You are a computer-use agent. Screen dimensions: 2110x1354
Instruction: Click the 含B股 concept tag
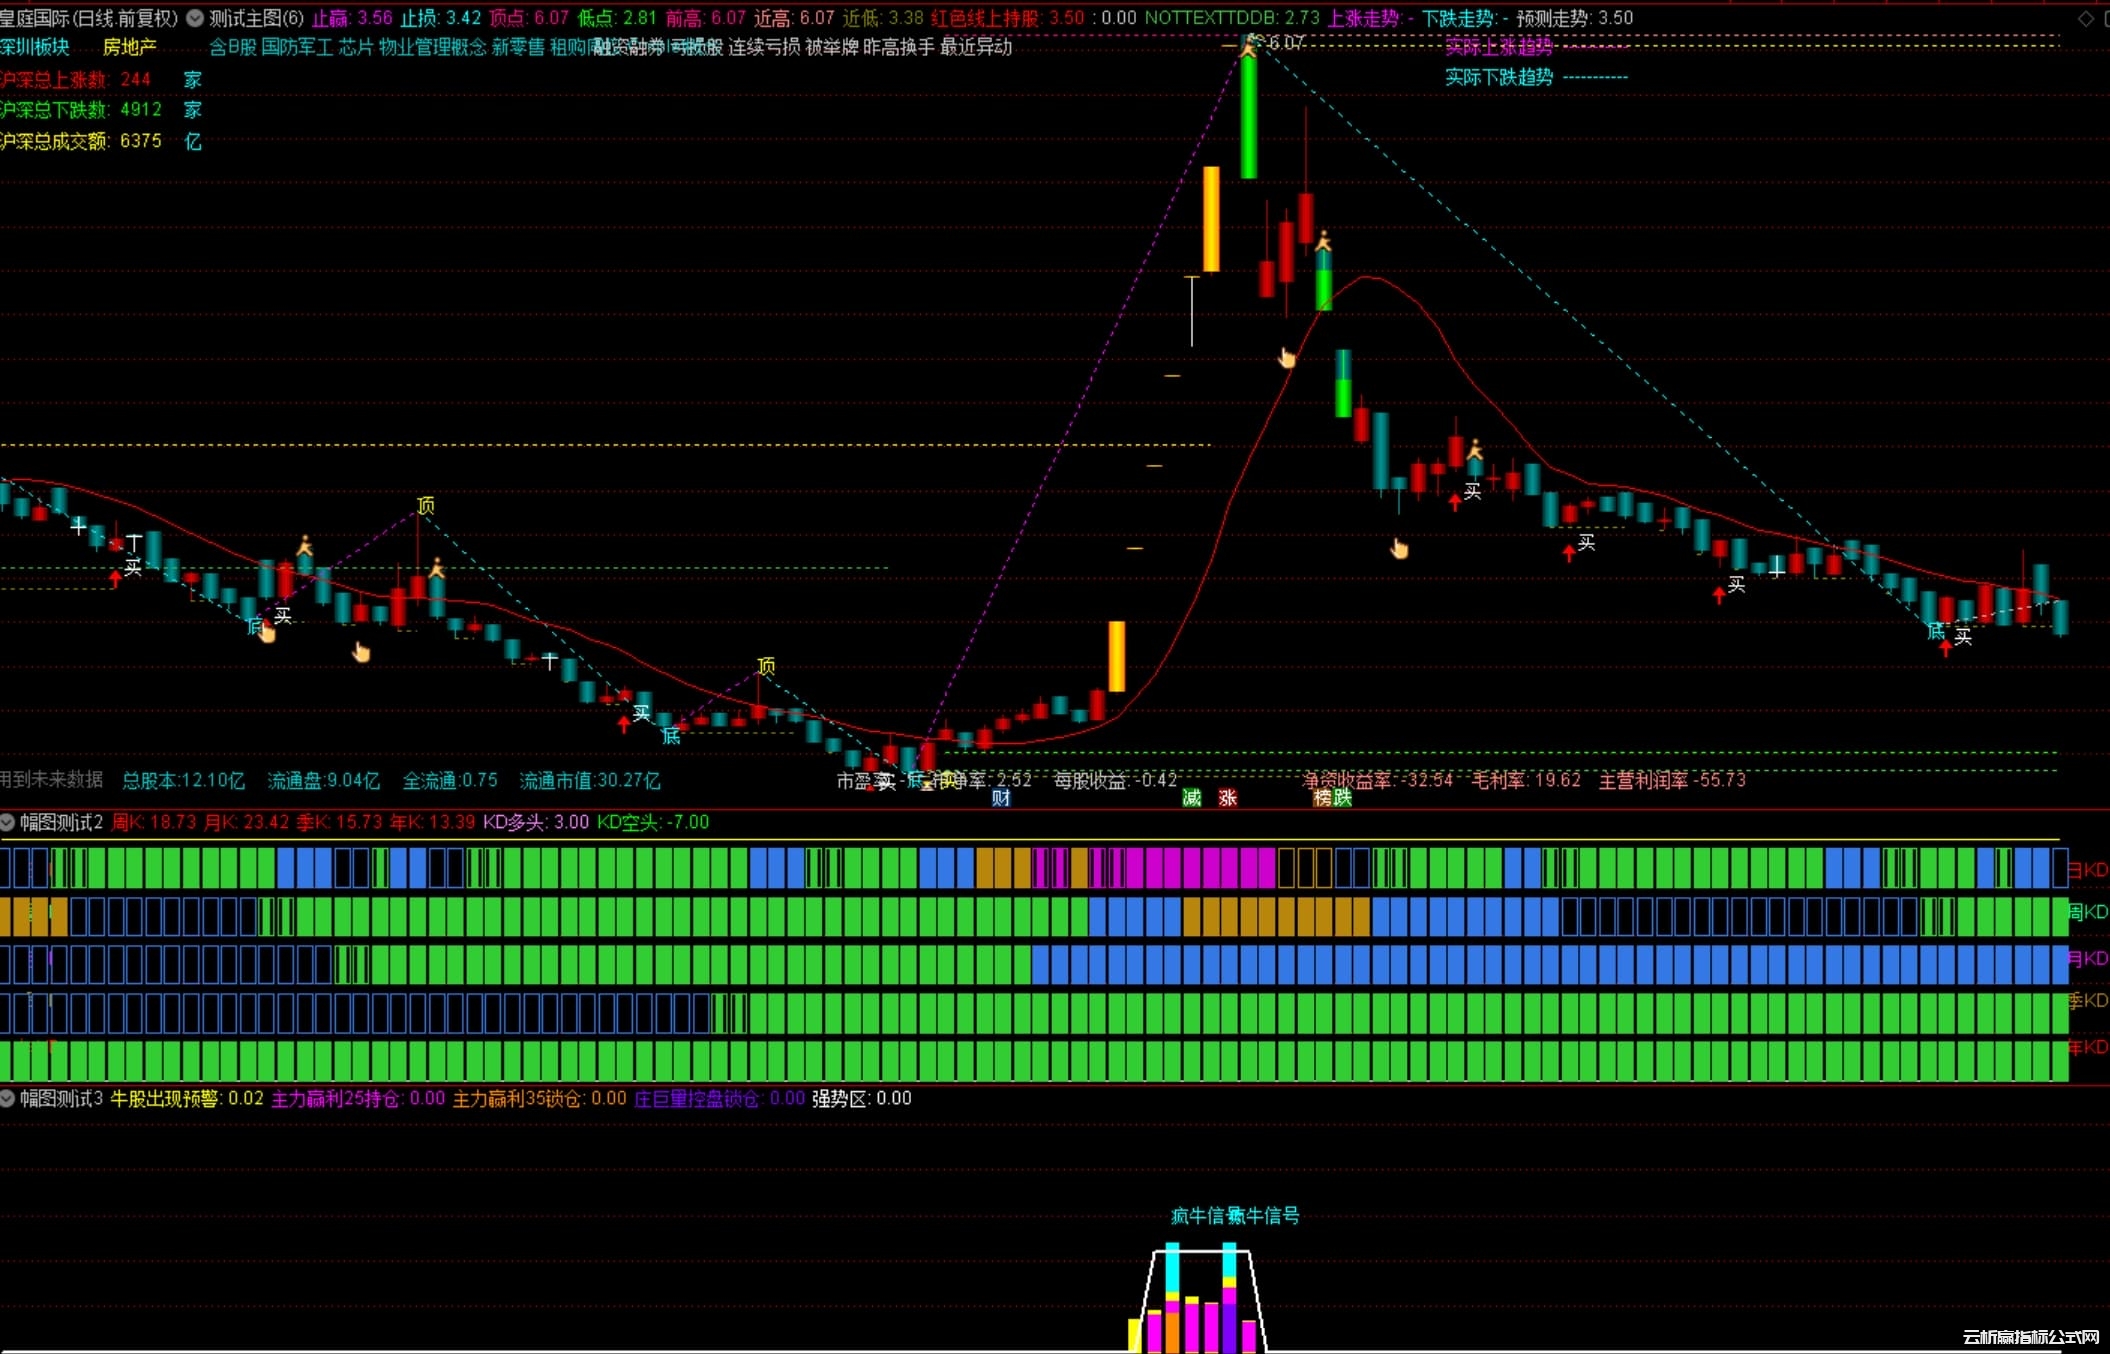click(233, 47)
